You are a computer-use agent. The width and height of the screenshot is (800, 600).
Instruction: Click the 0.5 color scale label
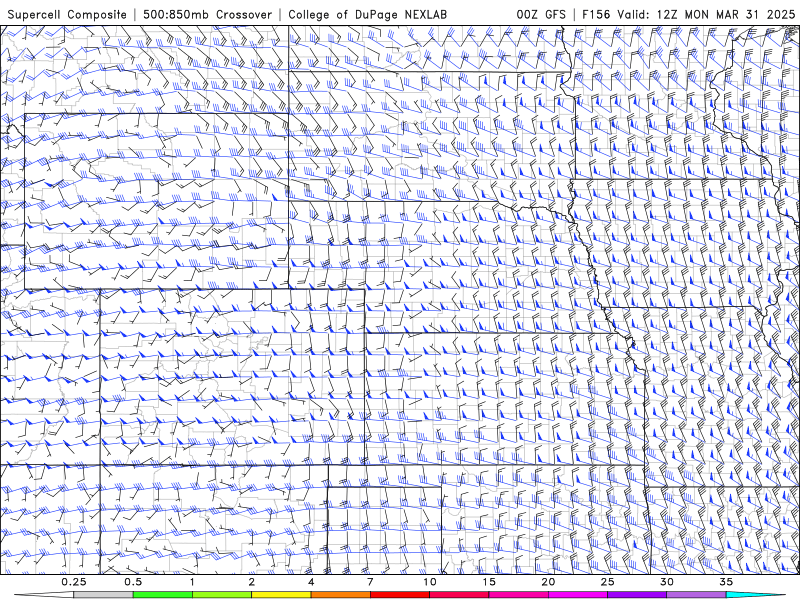(133, 582)
